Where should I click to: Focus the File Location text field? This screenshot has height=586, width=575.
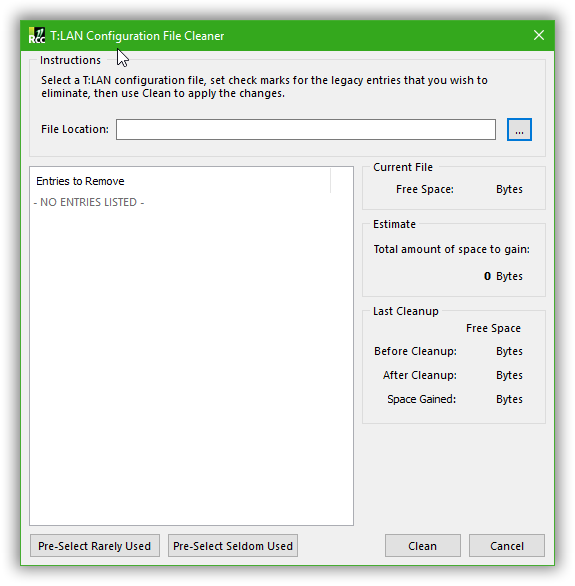(x=306, y=130)
